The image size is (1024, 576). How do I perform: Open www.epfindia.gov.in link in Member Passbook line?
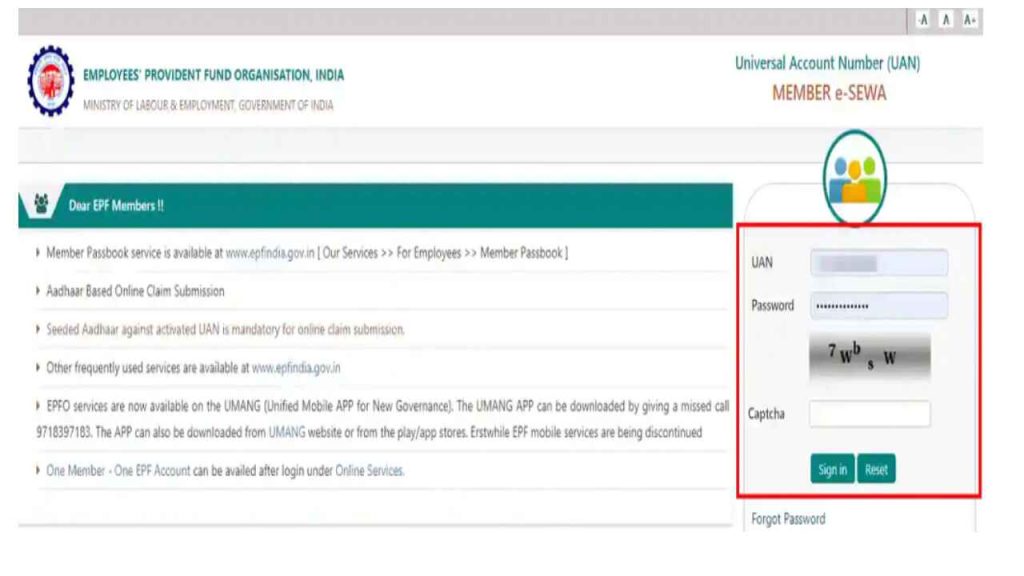pyautogui.click(x=270, y=253)
